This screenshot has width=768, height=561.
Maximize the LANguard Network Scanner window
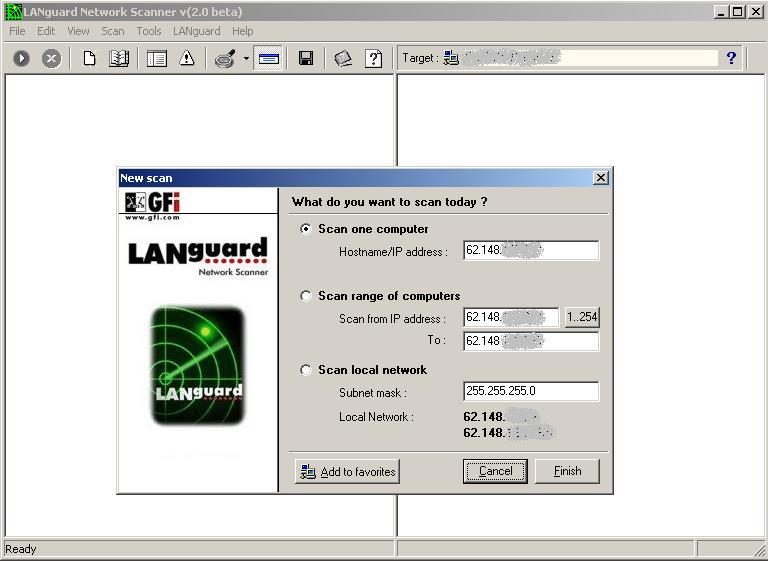[738, 12]
